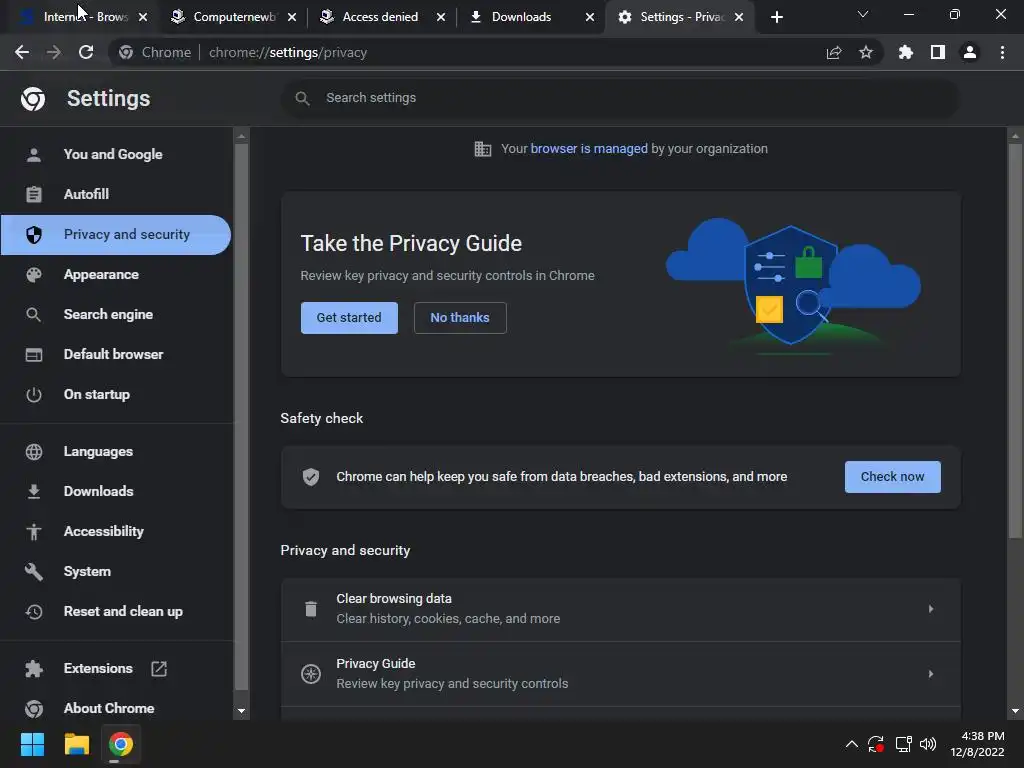This screenshot has height=768, width=1024.
Task: Click the browser back arrow
Action: tap(22, 52)
